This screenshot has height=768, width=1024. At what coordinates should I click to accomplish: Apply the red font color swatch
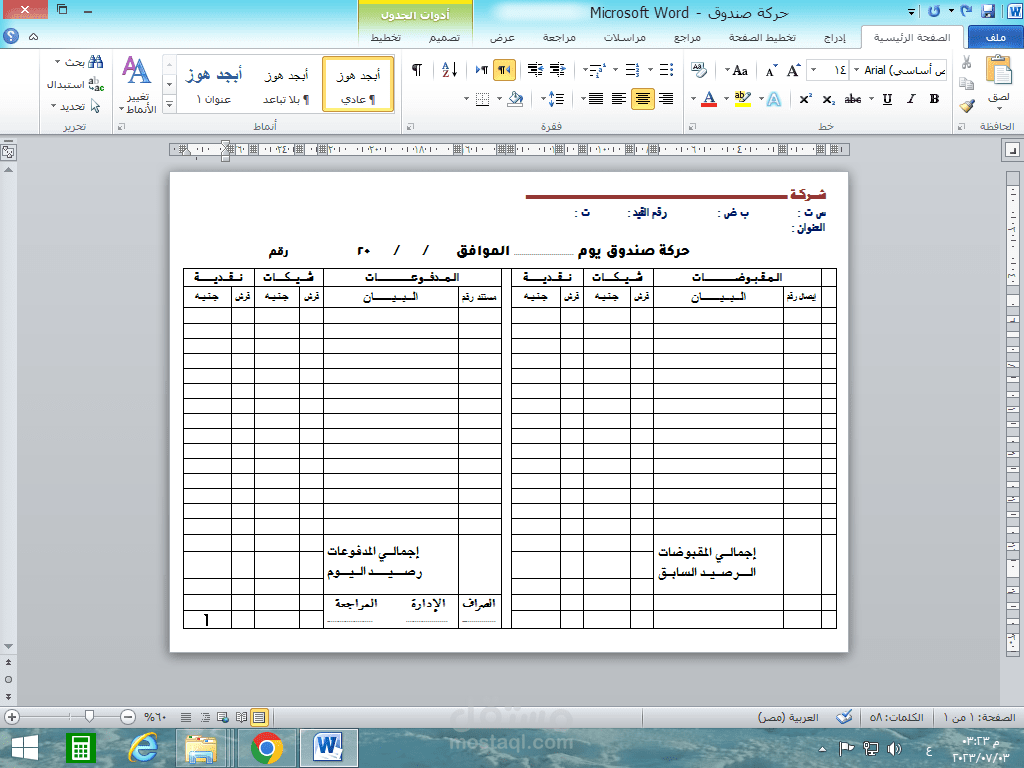click(x=709, y=99)
